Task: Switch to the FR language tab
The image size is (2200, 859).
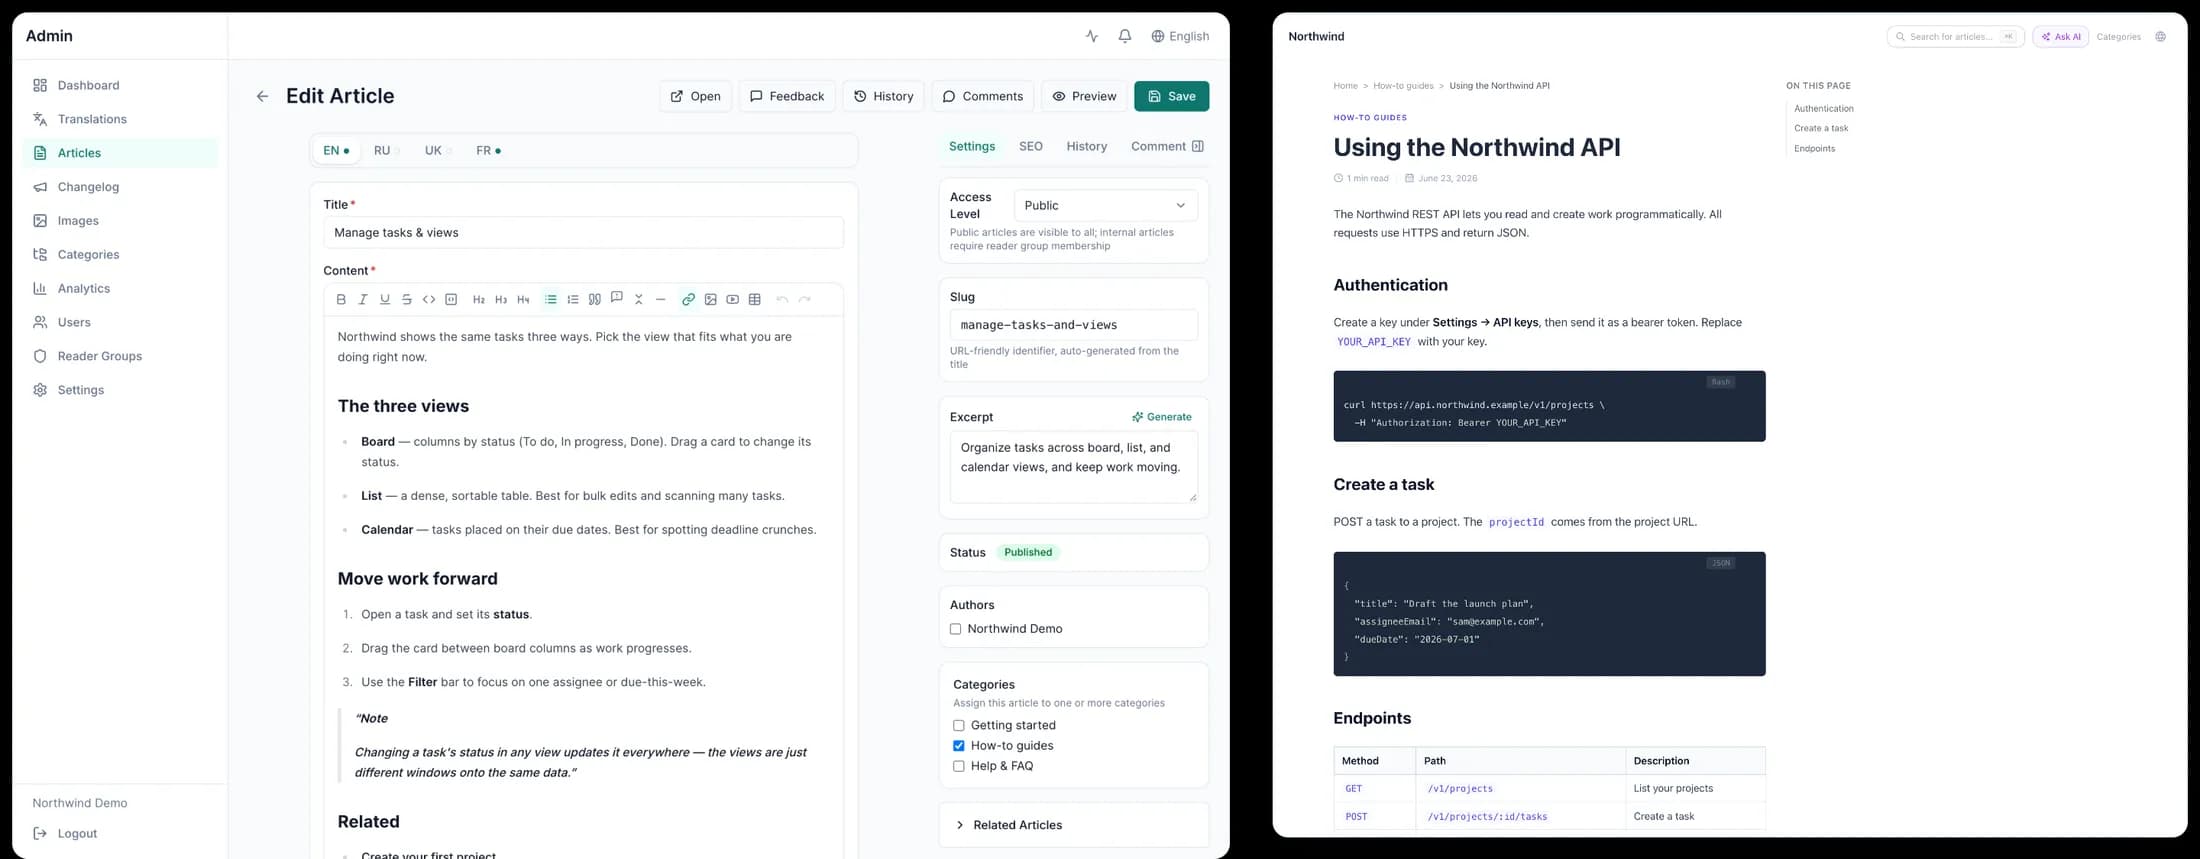Action: pos(488,150)
